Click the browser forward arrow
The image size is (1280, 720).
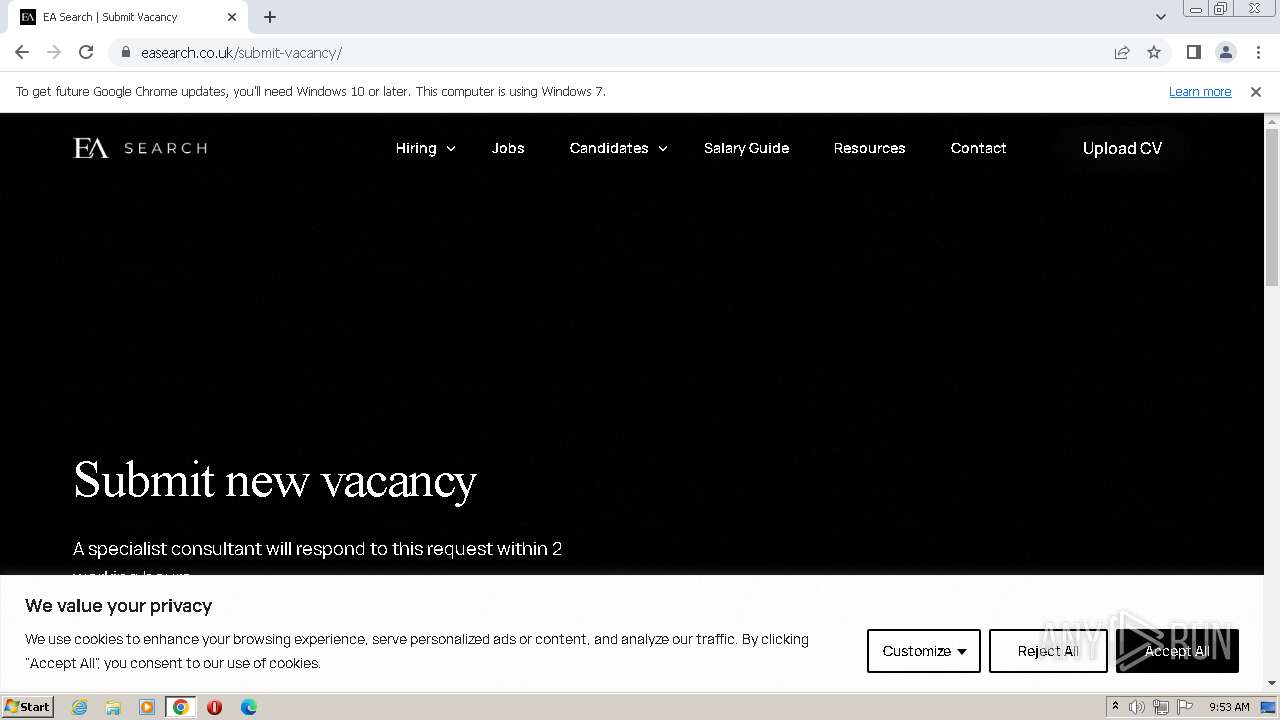54,52
